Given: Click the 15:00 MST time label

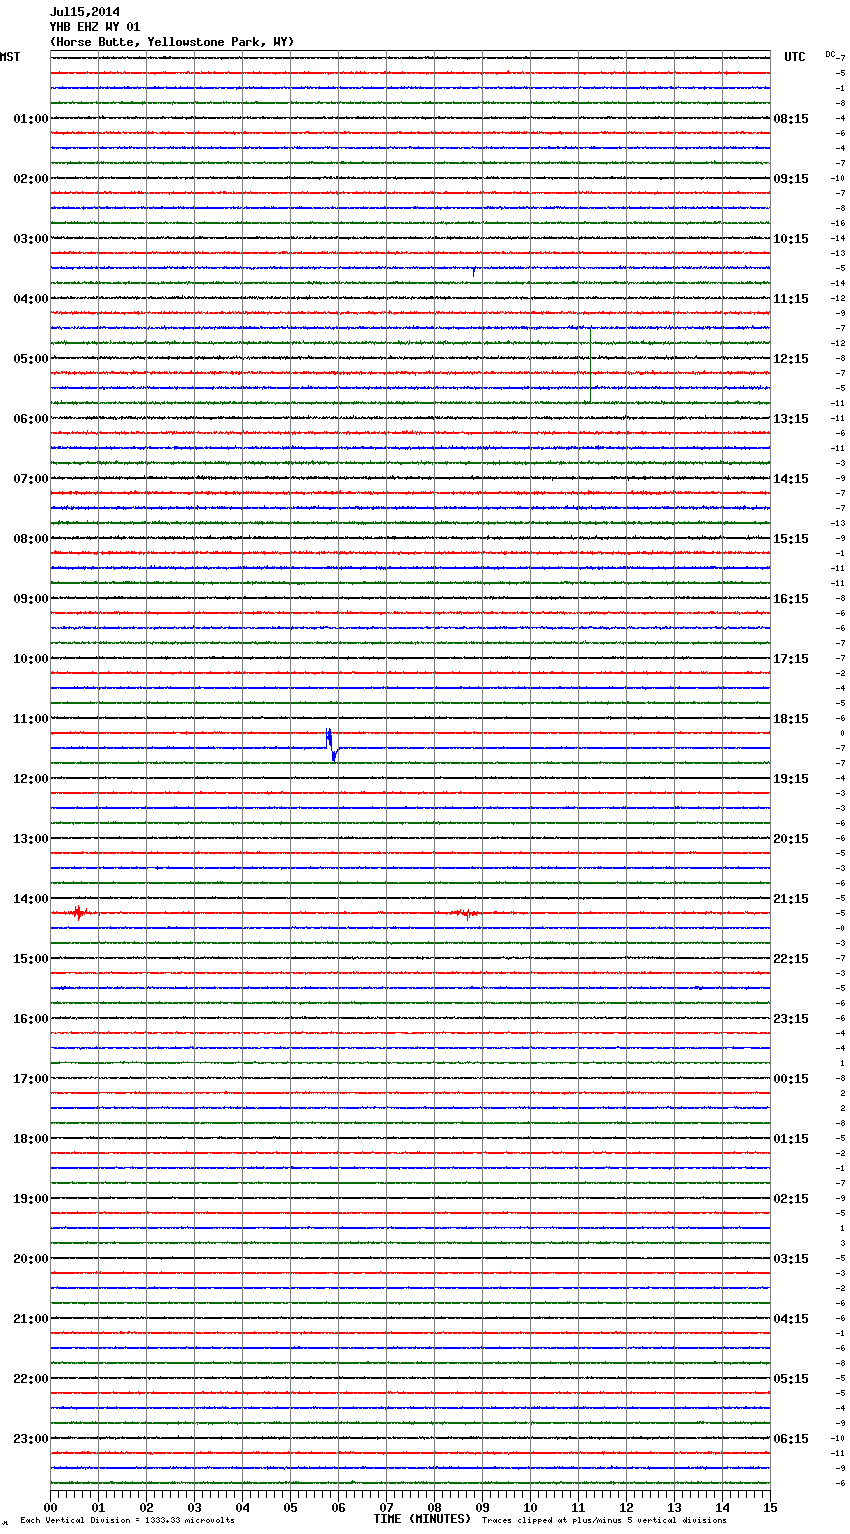Looking at the screenshot, I should coord(31,959).
